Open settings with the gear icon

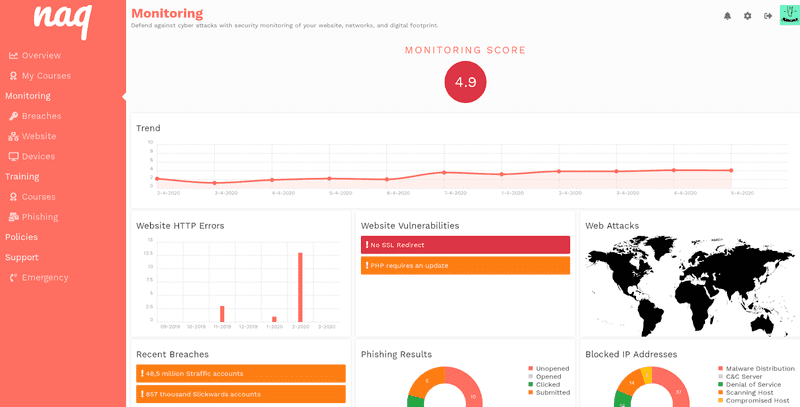pos(747,16)
